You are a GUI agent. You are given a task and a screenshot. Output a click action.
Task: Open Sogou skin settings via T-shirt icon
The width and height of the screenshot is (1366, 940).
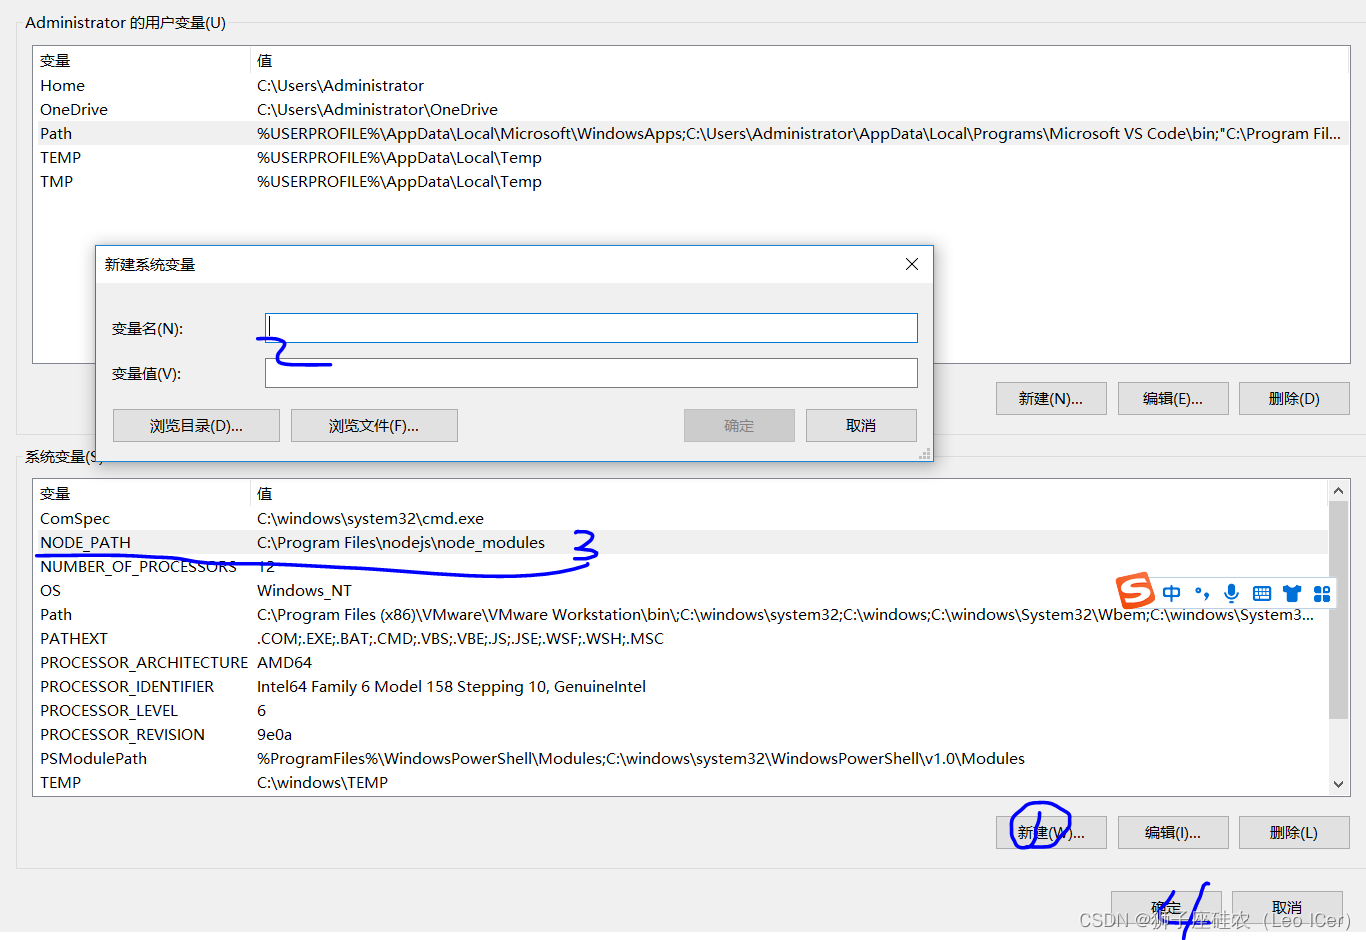pyautogui.click(x=1291, y=593)
